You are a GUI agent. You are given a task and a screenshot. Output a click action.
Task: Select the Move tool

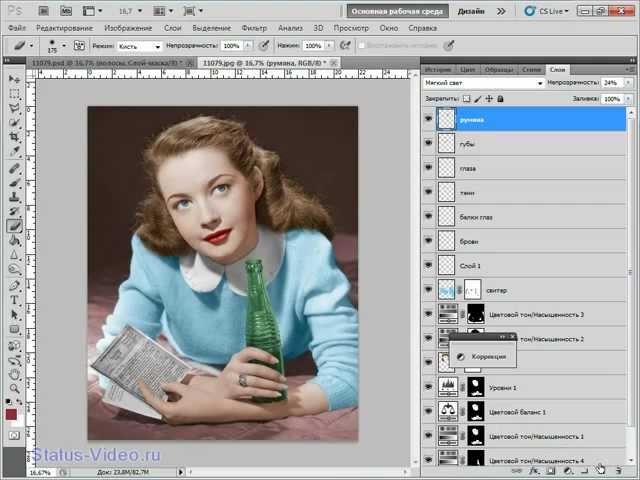14,78
